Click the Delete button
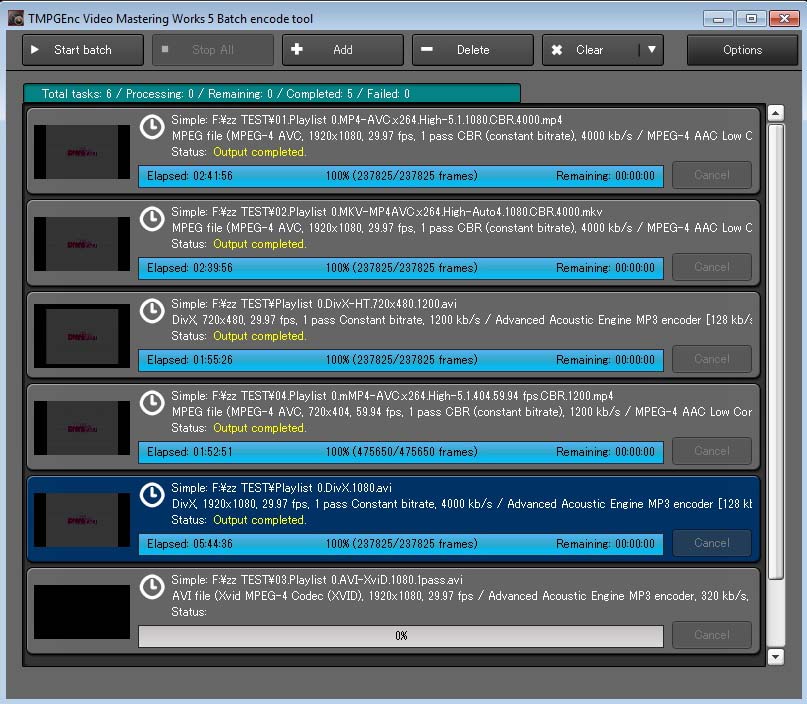 click(x=472, y=50)
